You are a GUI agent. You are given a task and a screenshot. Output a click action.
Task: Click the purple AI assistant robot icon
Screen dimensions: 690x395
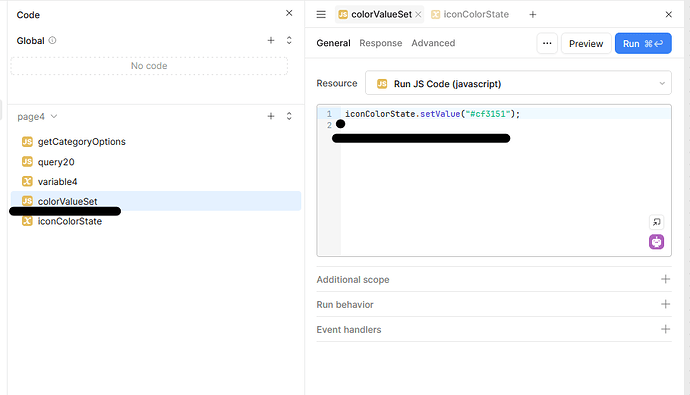[656, 242]
